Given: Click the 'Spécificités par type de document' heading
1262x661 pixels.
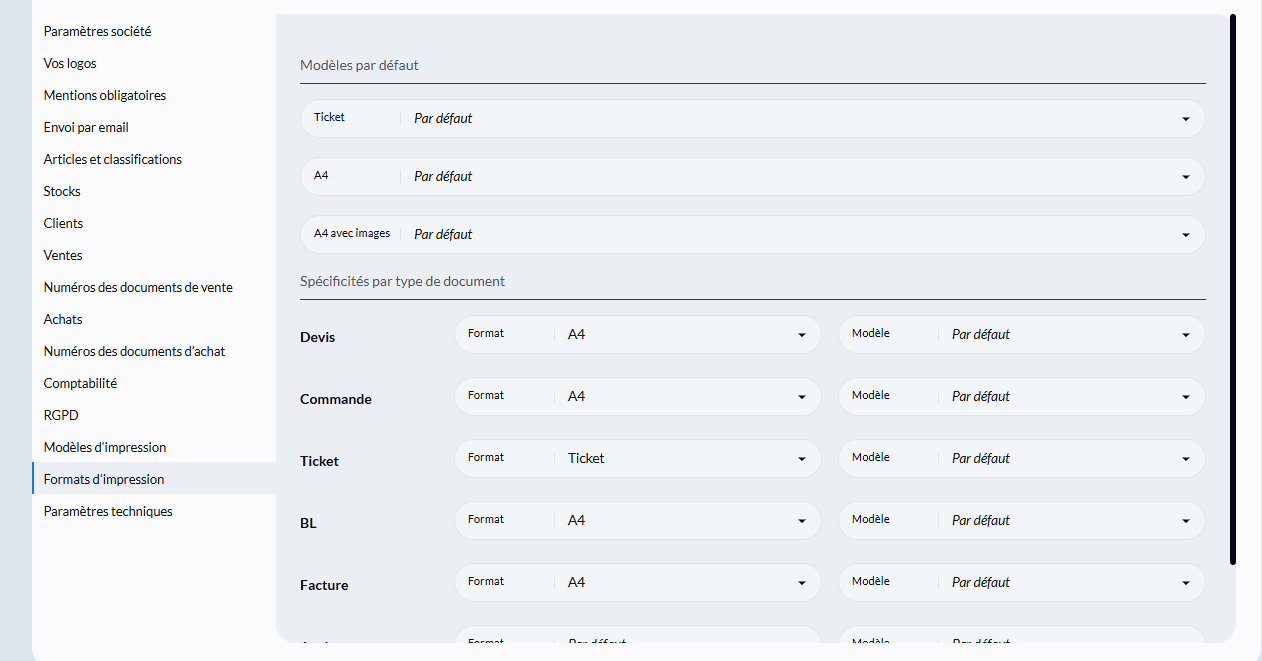Looking at the screenshot, I should (x=402, y=281).
